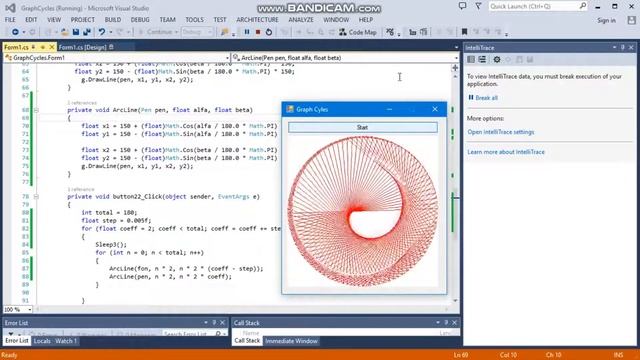This screenshot has width=640, height=360.
Task: Collapse the ArcLine method outline at line 68
Action: click(x=36, y=110)
